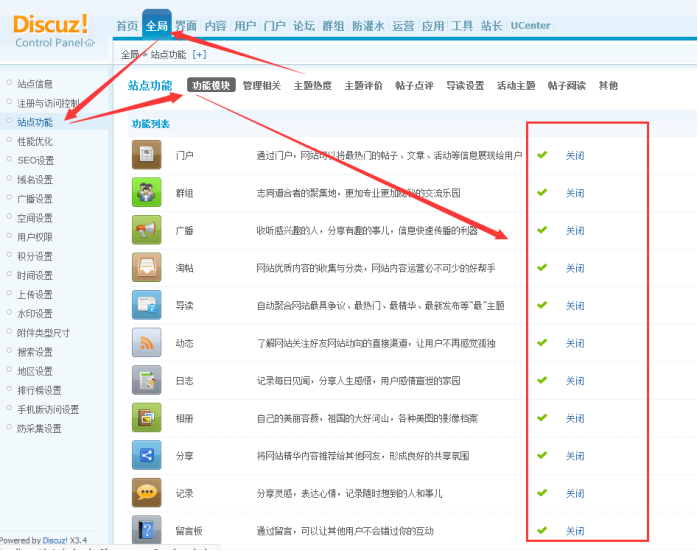Click the 群组 group module icon
This screenshot has height=551, width=698.
tap(146, 192)
